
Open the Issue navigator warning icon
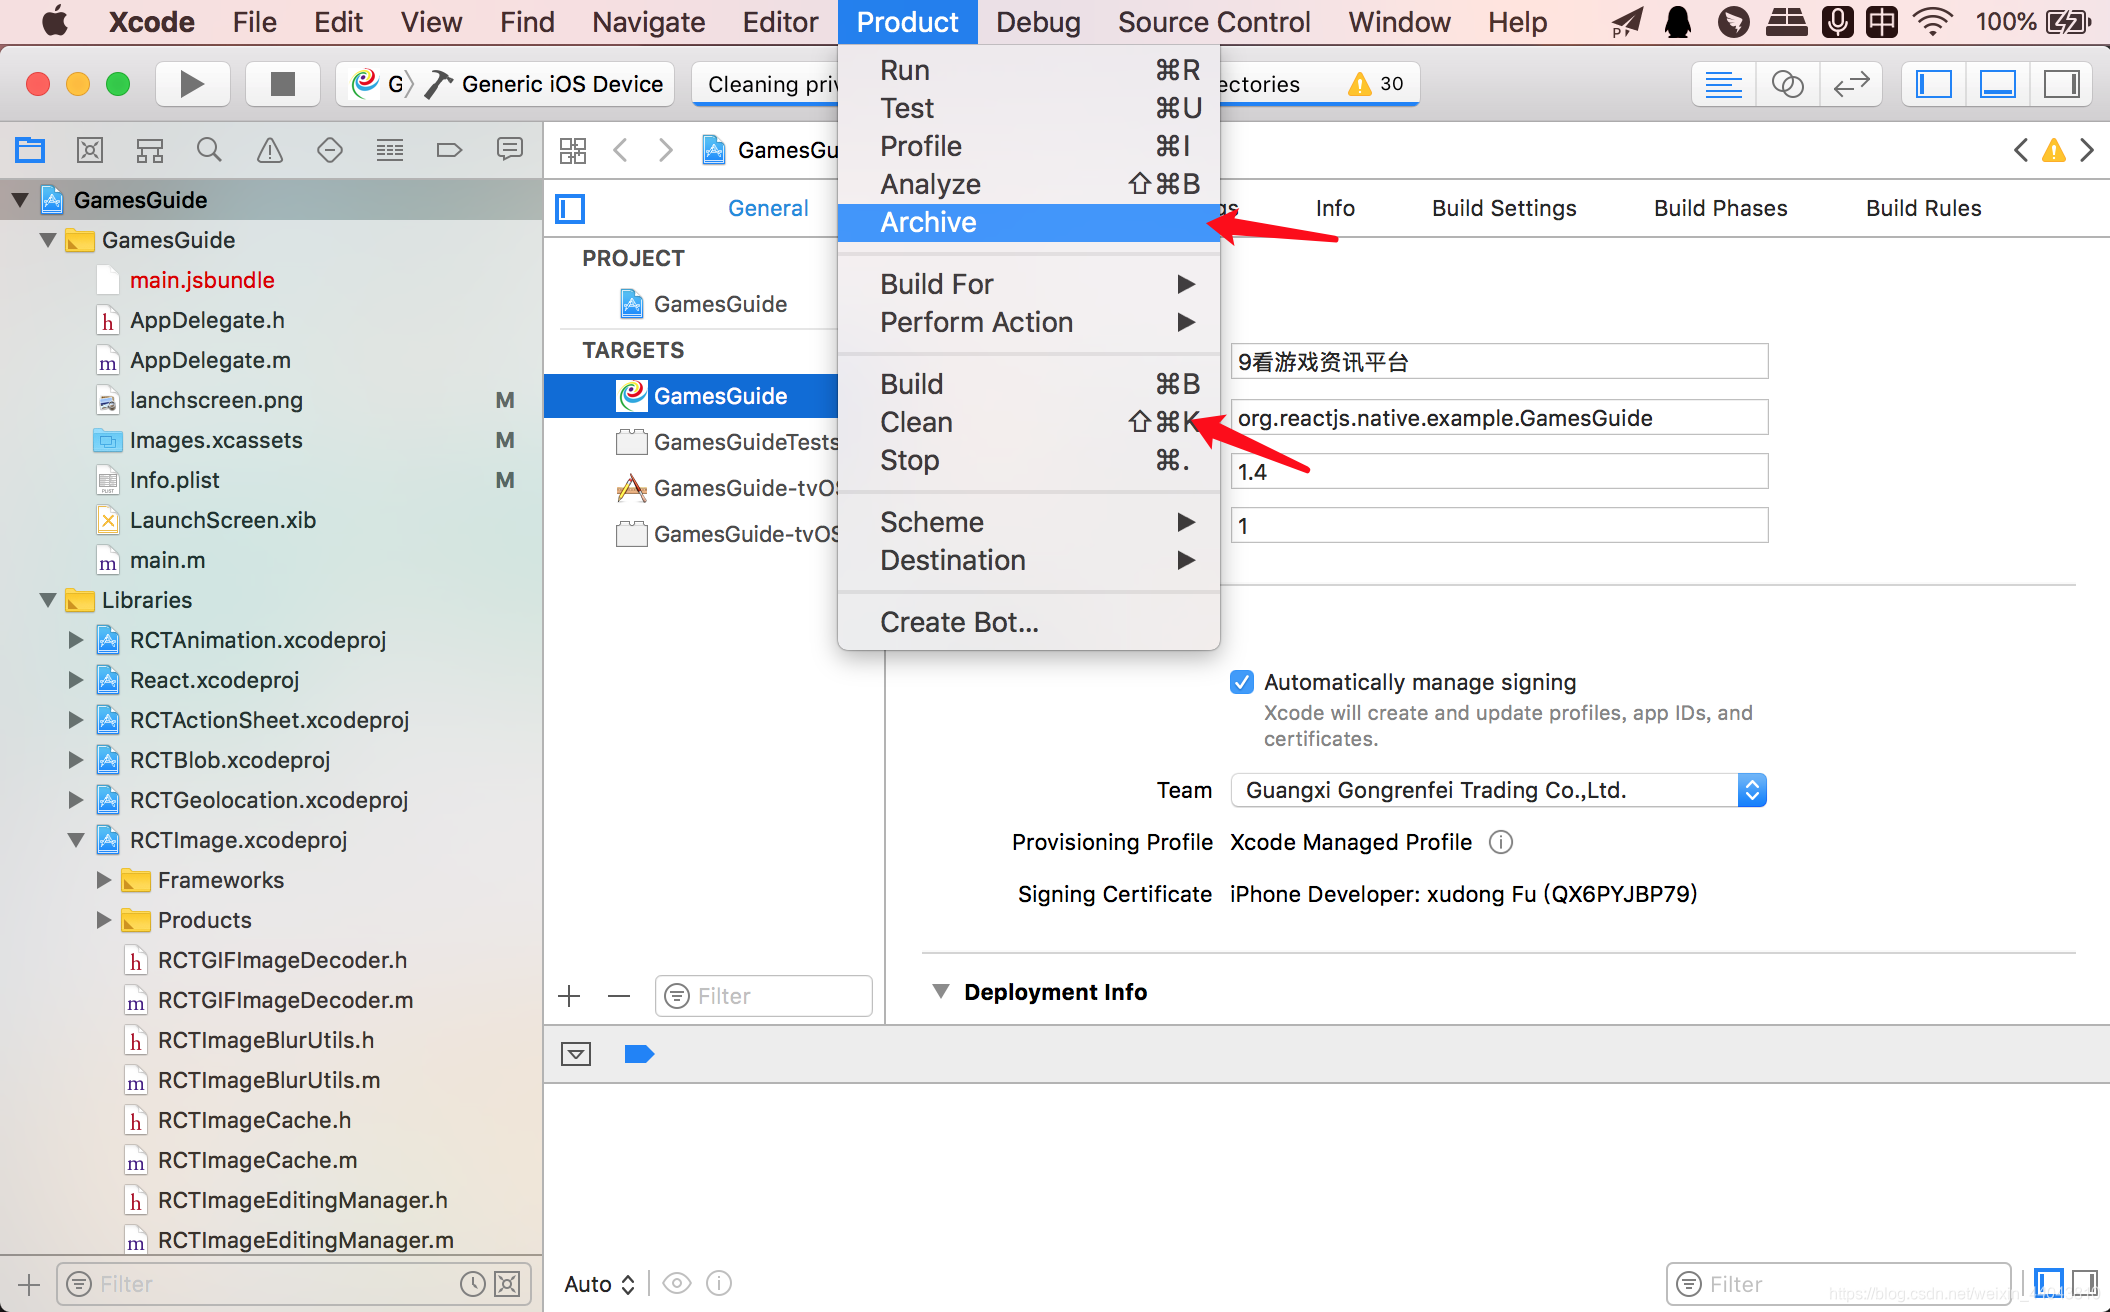tap(270, 150)
